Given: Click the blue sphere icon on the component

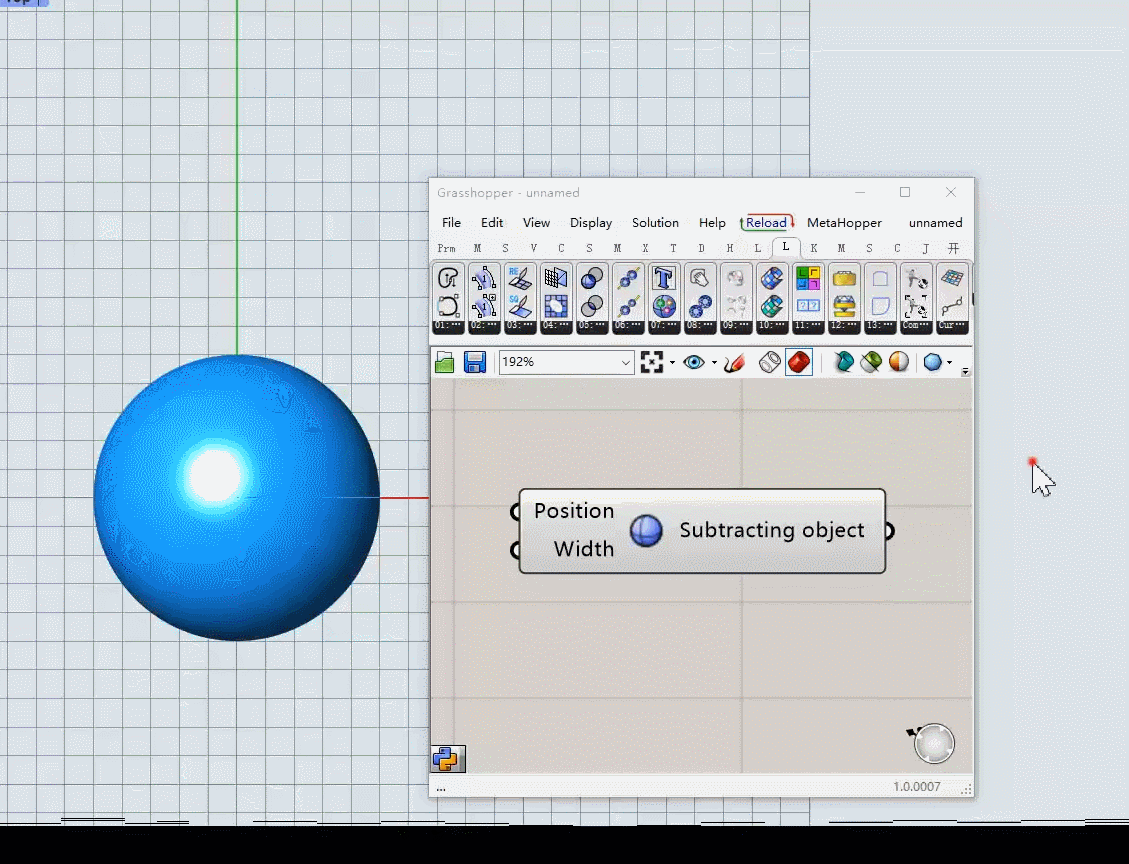Looking at the screenshot, I should pyautogui.click(x=646, y=531).
